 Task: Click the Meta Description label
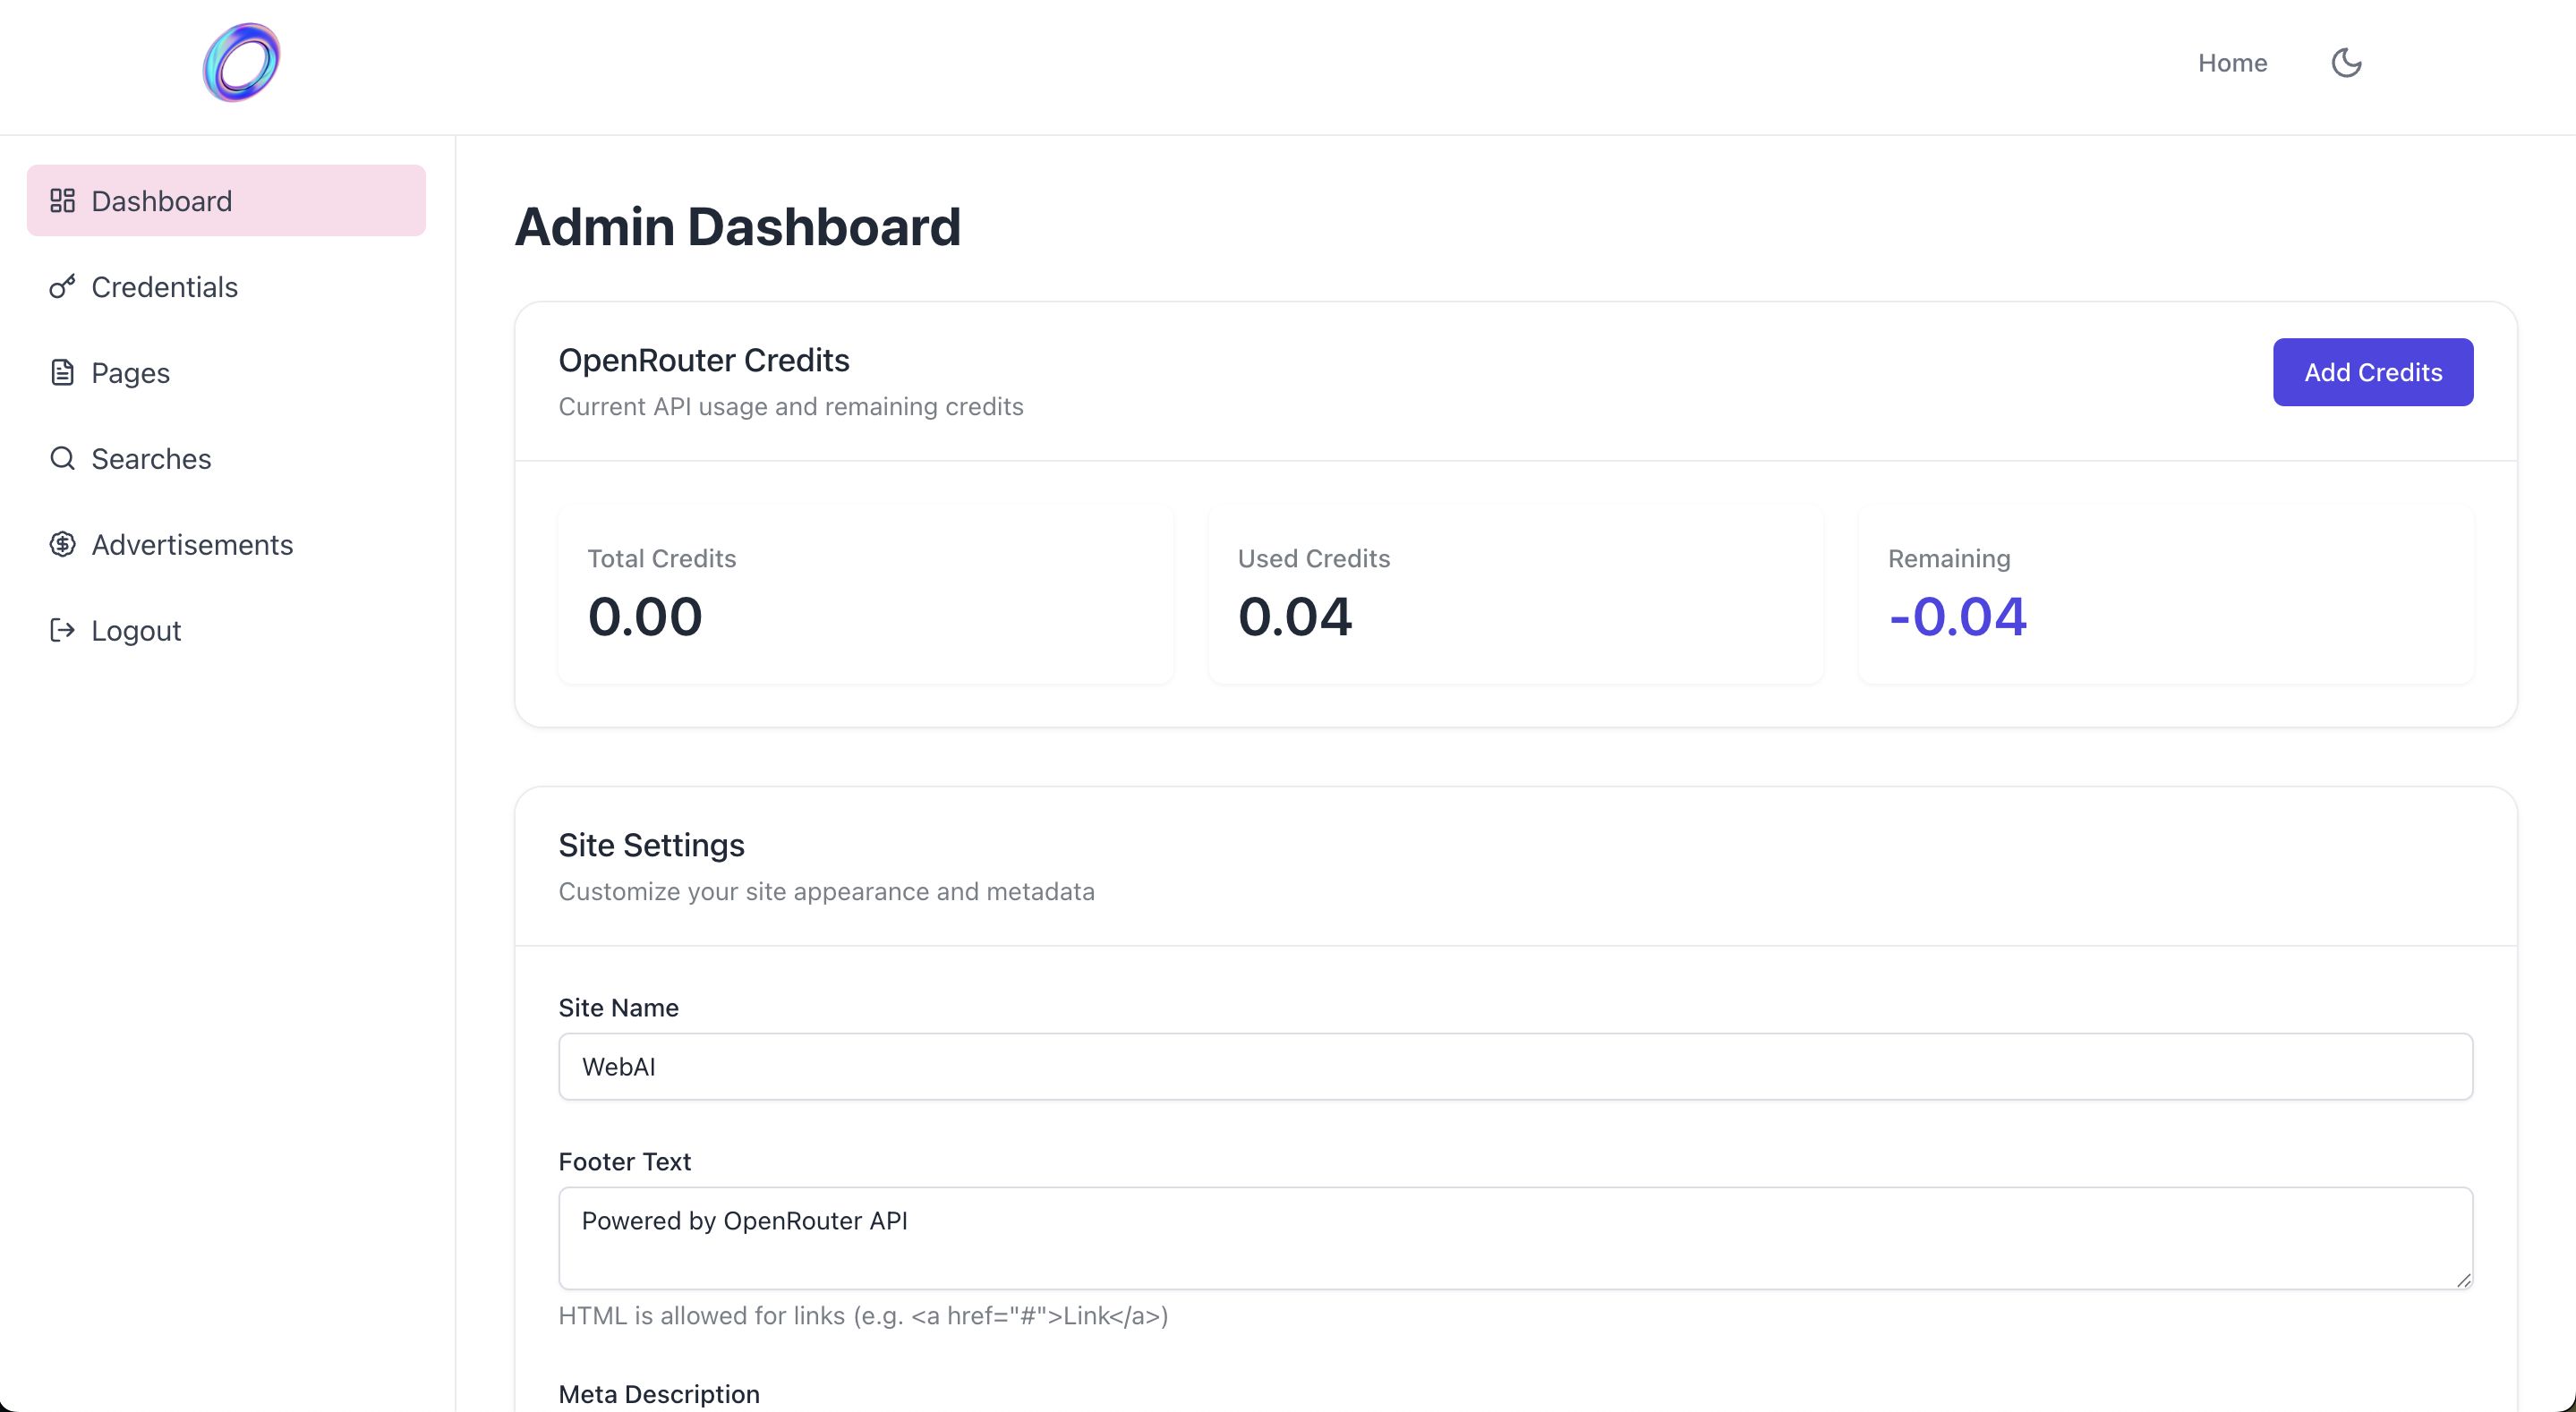659,1394
